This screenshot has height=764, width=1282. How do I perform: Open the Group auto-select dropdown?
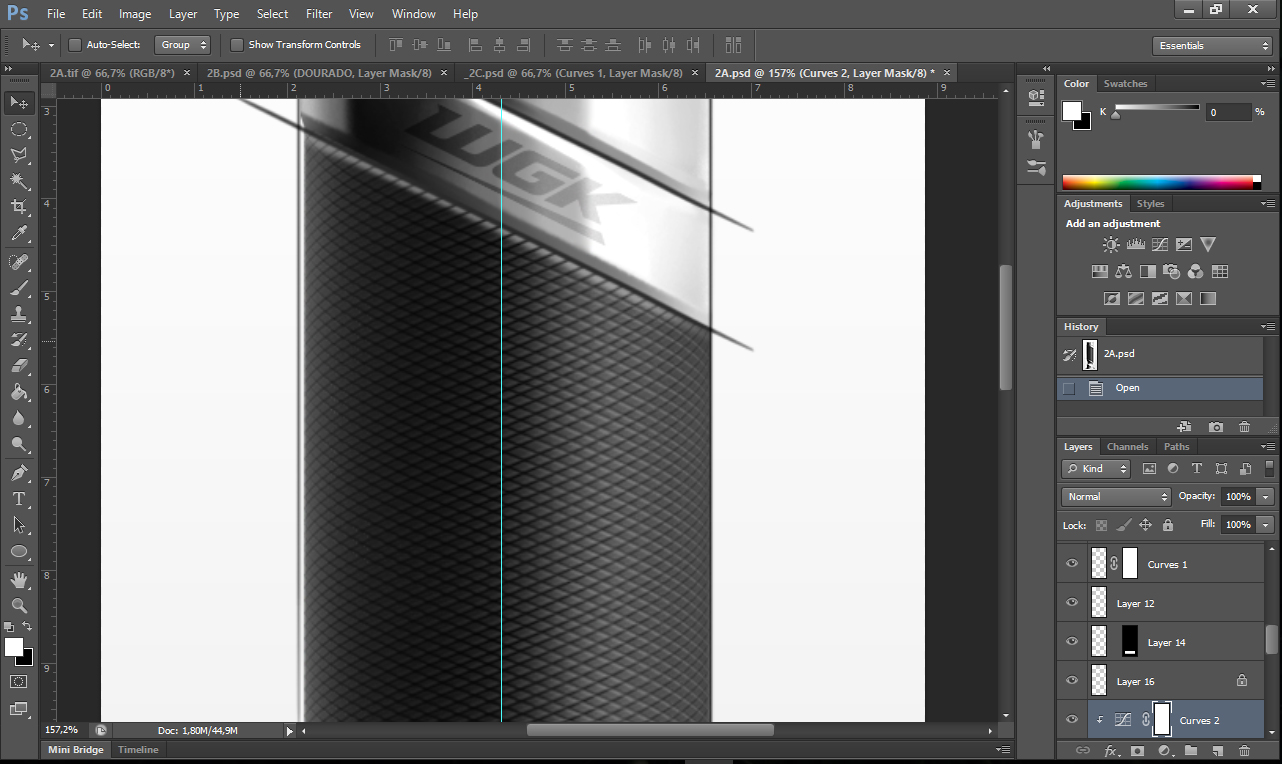pos(184,45)
